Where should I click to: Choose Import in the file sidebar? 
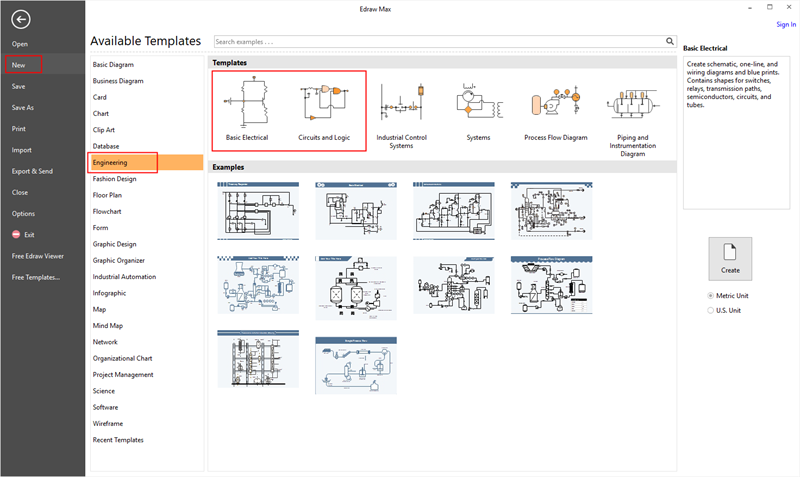21,150
